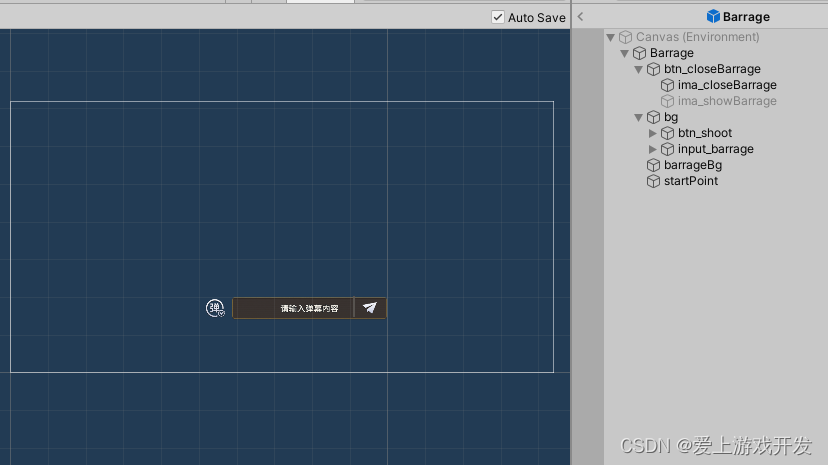The image size is (828, 465).
Task: Click the cube icon of bg
Action: point(654,117)
